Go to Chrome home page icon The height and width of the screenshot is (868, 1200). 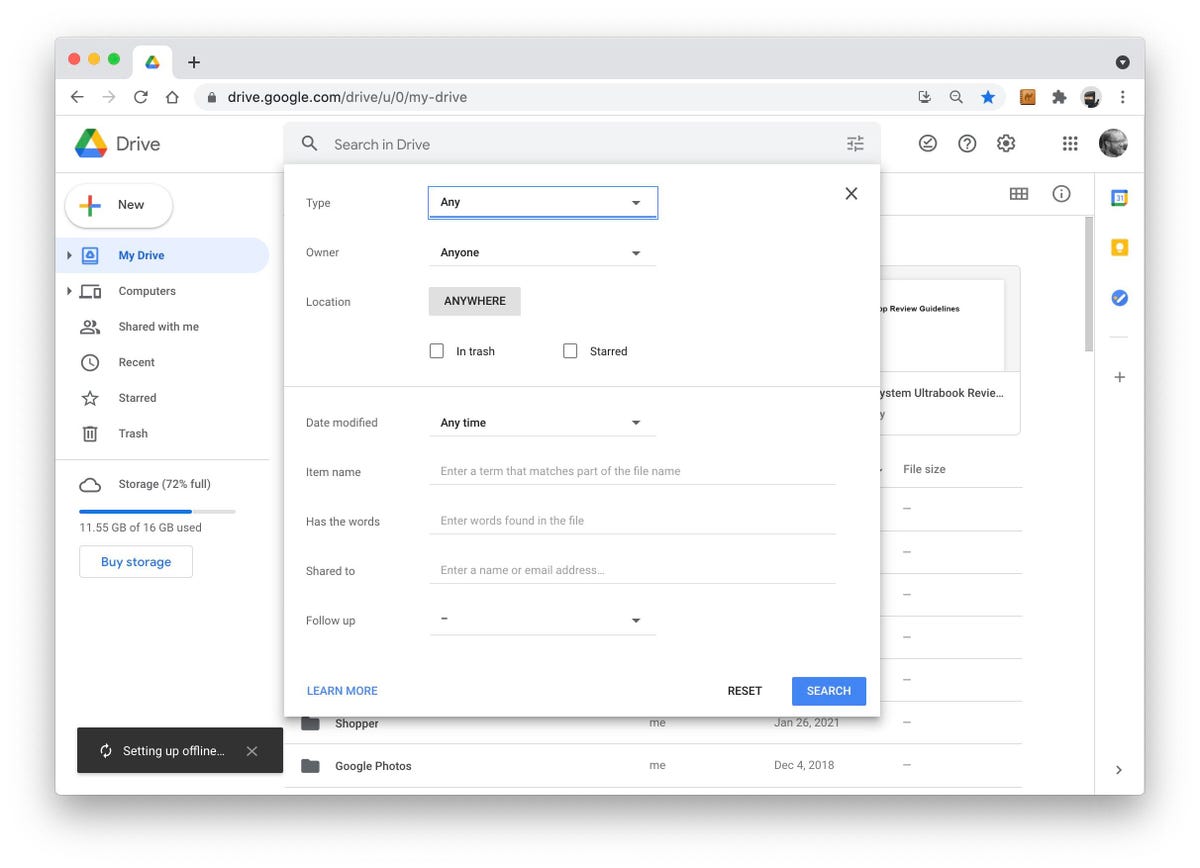(x=172, y=97)
